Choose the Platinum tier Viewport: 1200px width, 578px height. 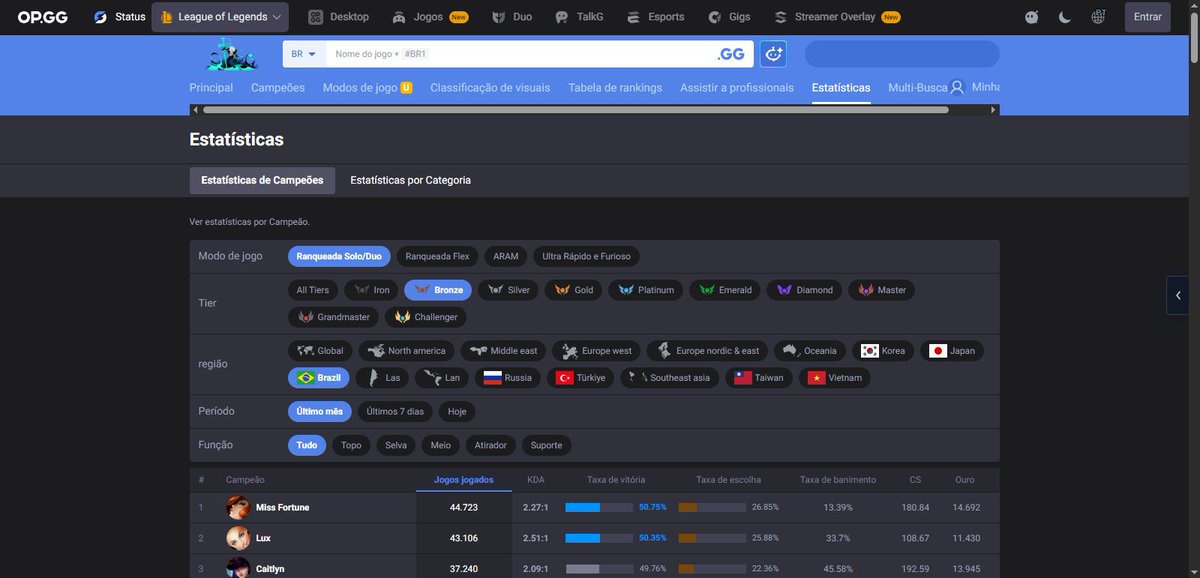pyautogui.click(x=646, y=290)
